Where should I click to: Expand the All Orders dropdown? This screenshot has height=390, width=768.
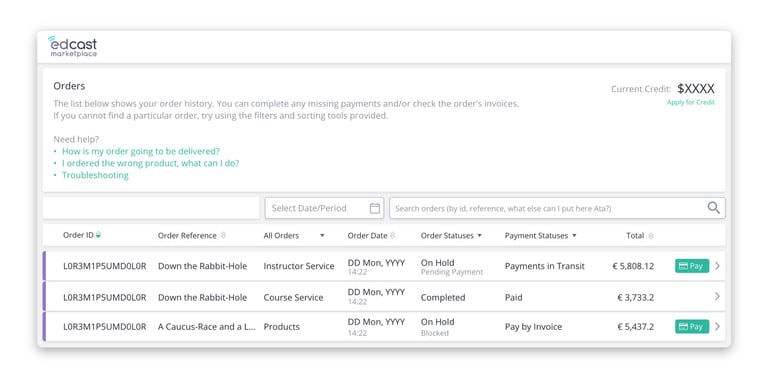coord(294,236)
